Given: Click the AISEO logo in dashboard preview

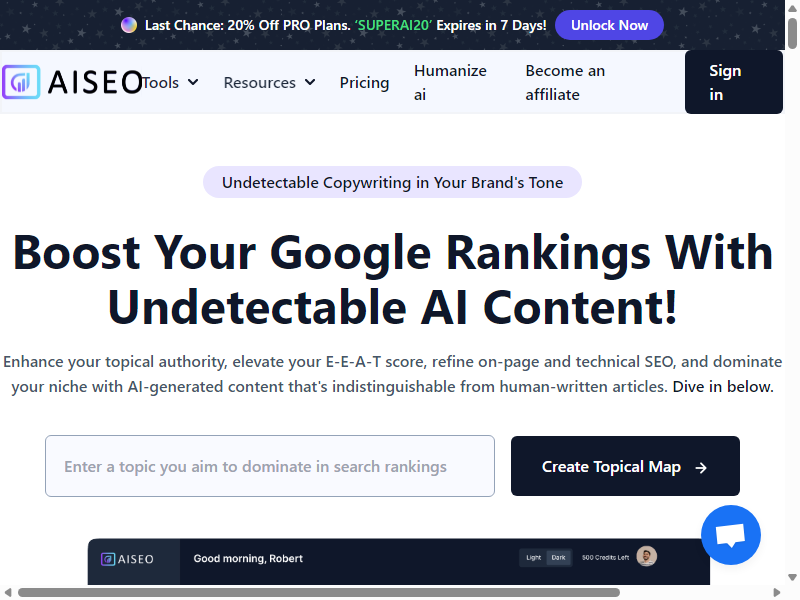Looking at the screenshot, I should coord(127,559).
